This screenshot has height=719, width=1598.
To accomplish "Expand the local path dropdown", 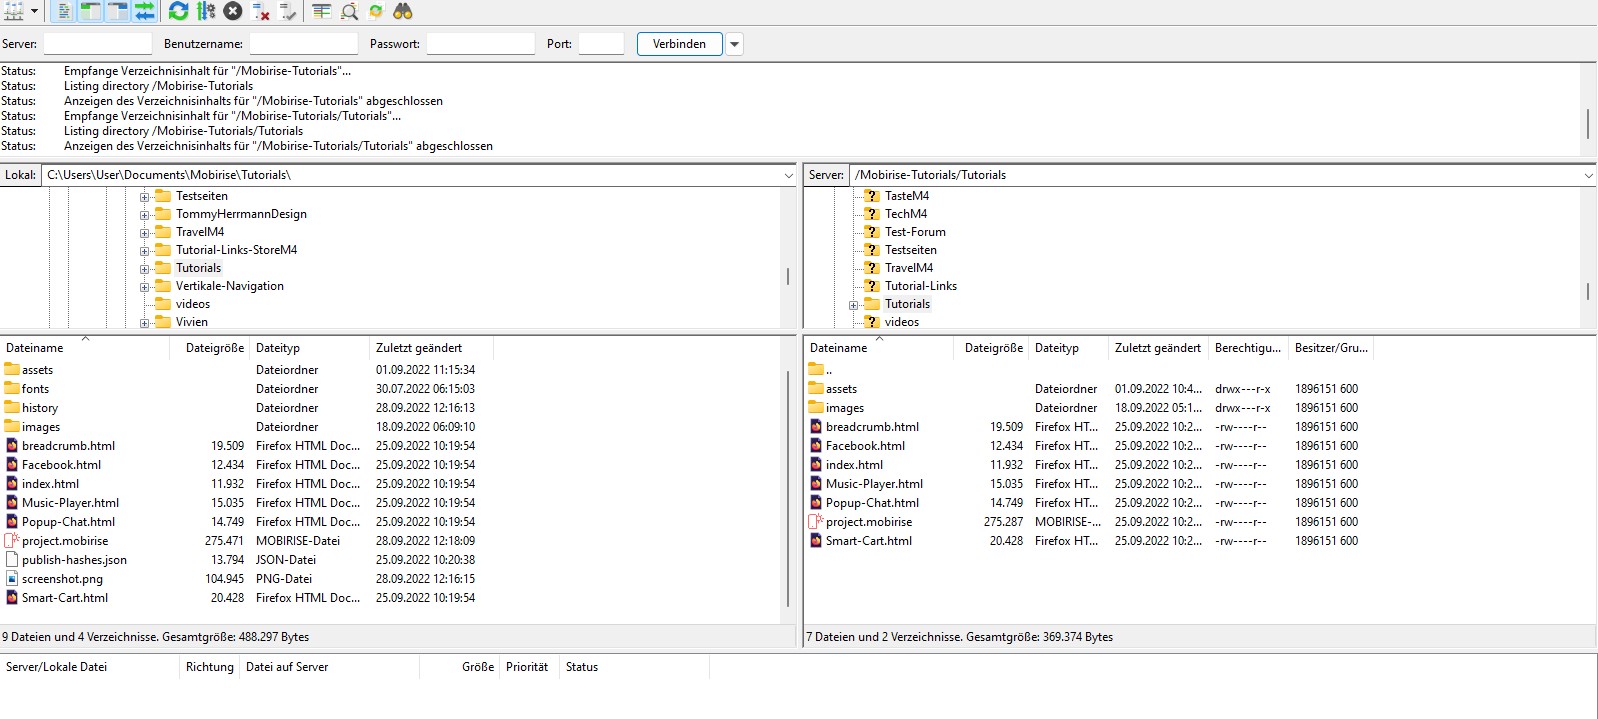I will click(x=788, y=175).
